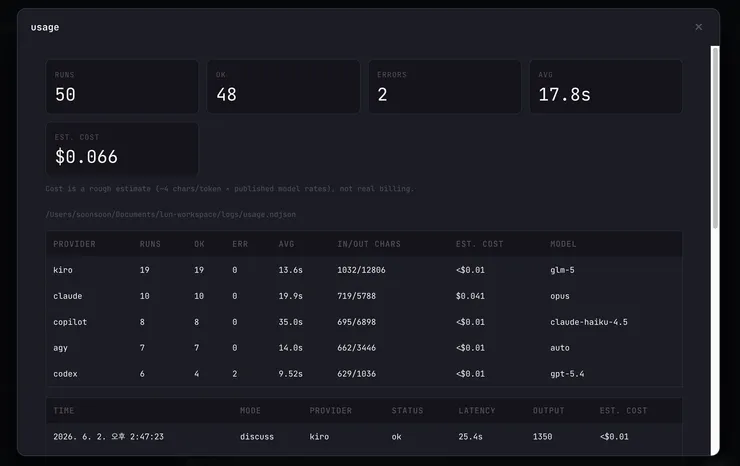This screenshot has height=466, width=740.
Task: Click the 1032/12806 in/out chars value
Action: coord(361,270)
